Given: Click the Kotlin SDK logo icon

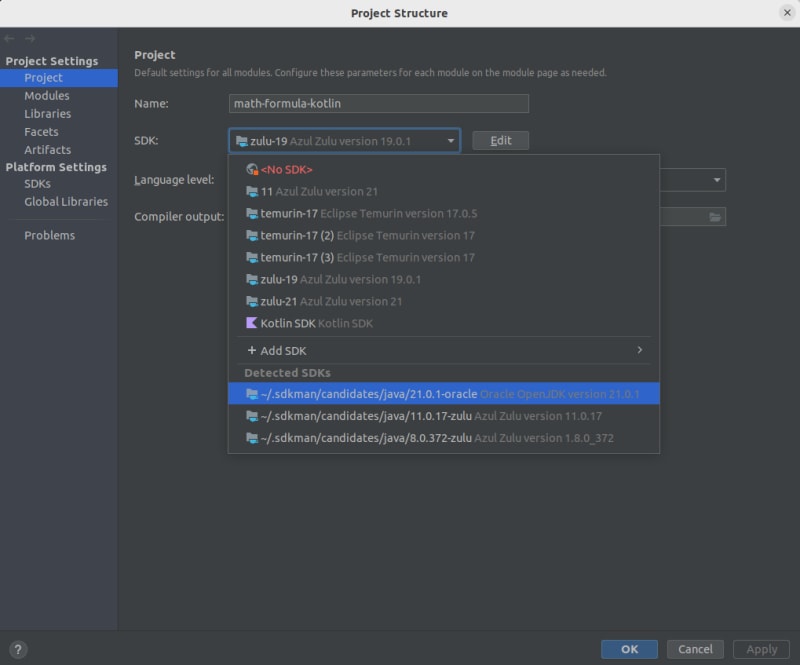Looking at the screenshot, I should tap(252, 323).
